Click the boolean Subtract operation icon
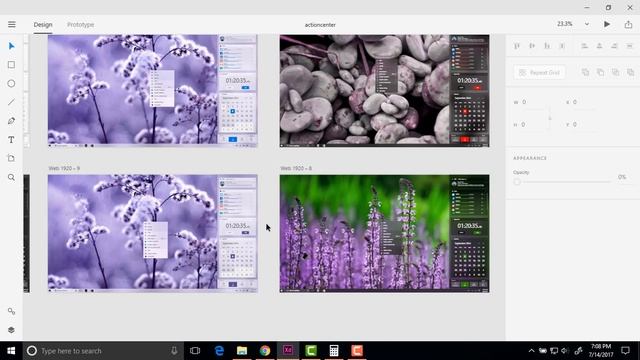This screenshot has width=640, height=360. point(600,73)
